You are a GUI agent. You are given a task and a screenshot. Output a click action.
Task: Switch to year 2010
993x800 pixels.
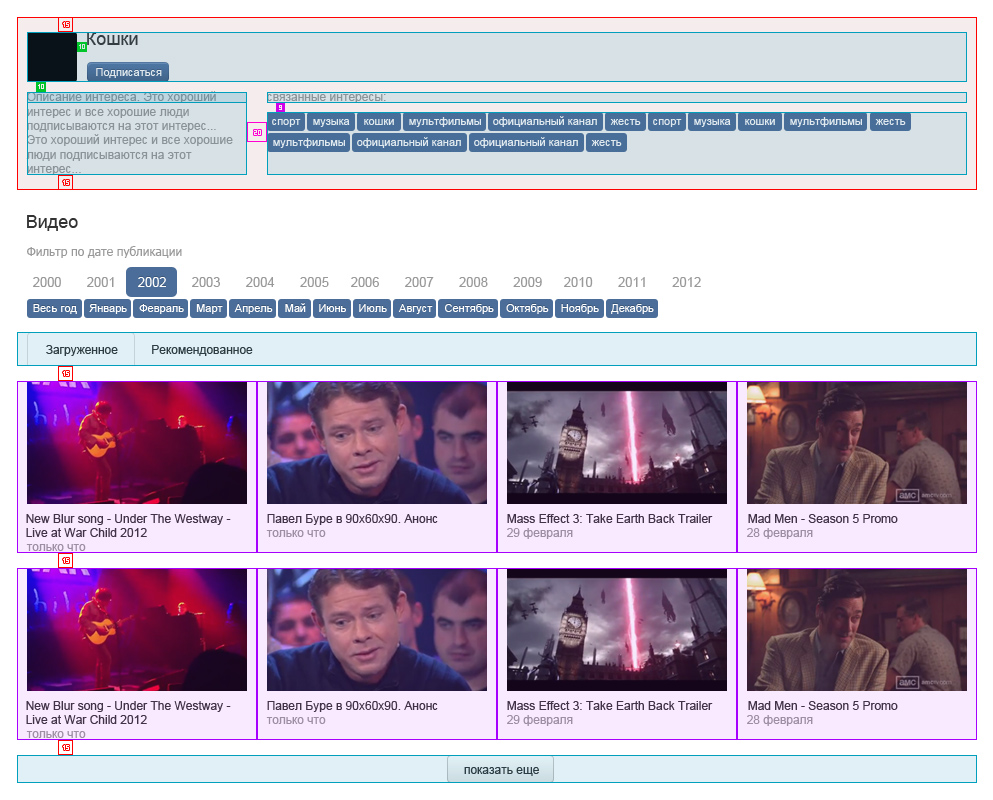[578, 282]
